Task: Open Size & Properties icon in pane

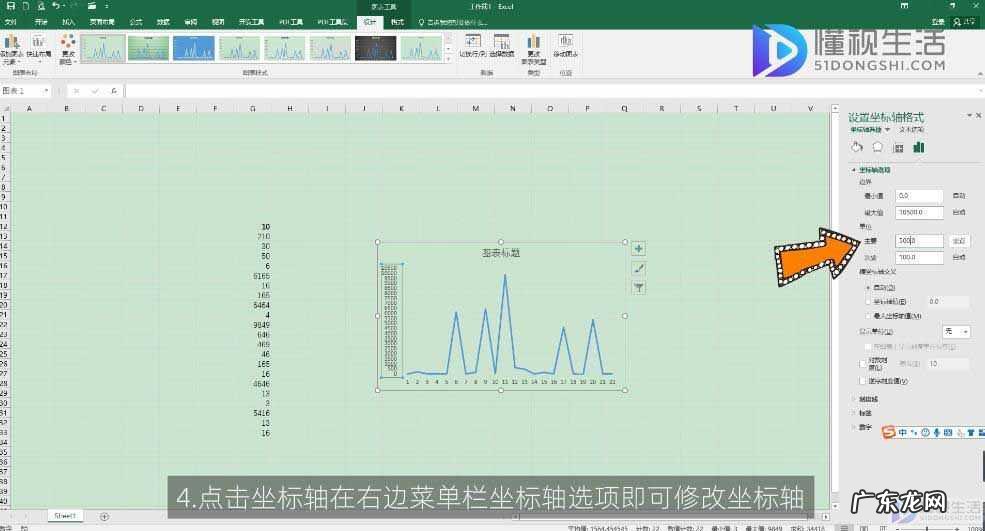Action: (x=898, y=148)
